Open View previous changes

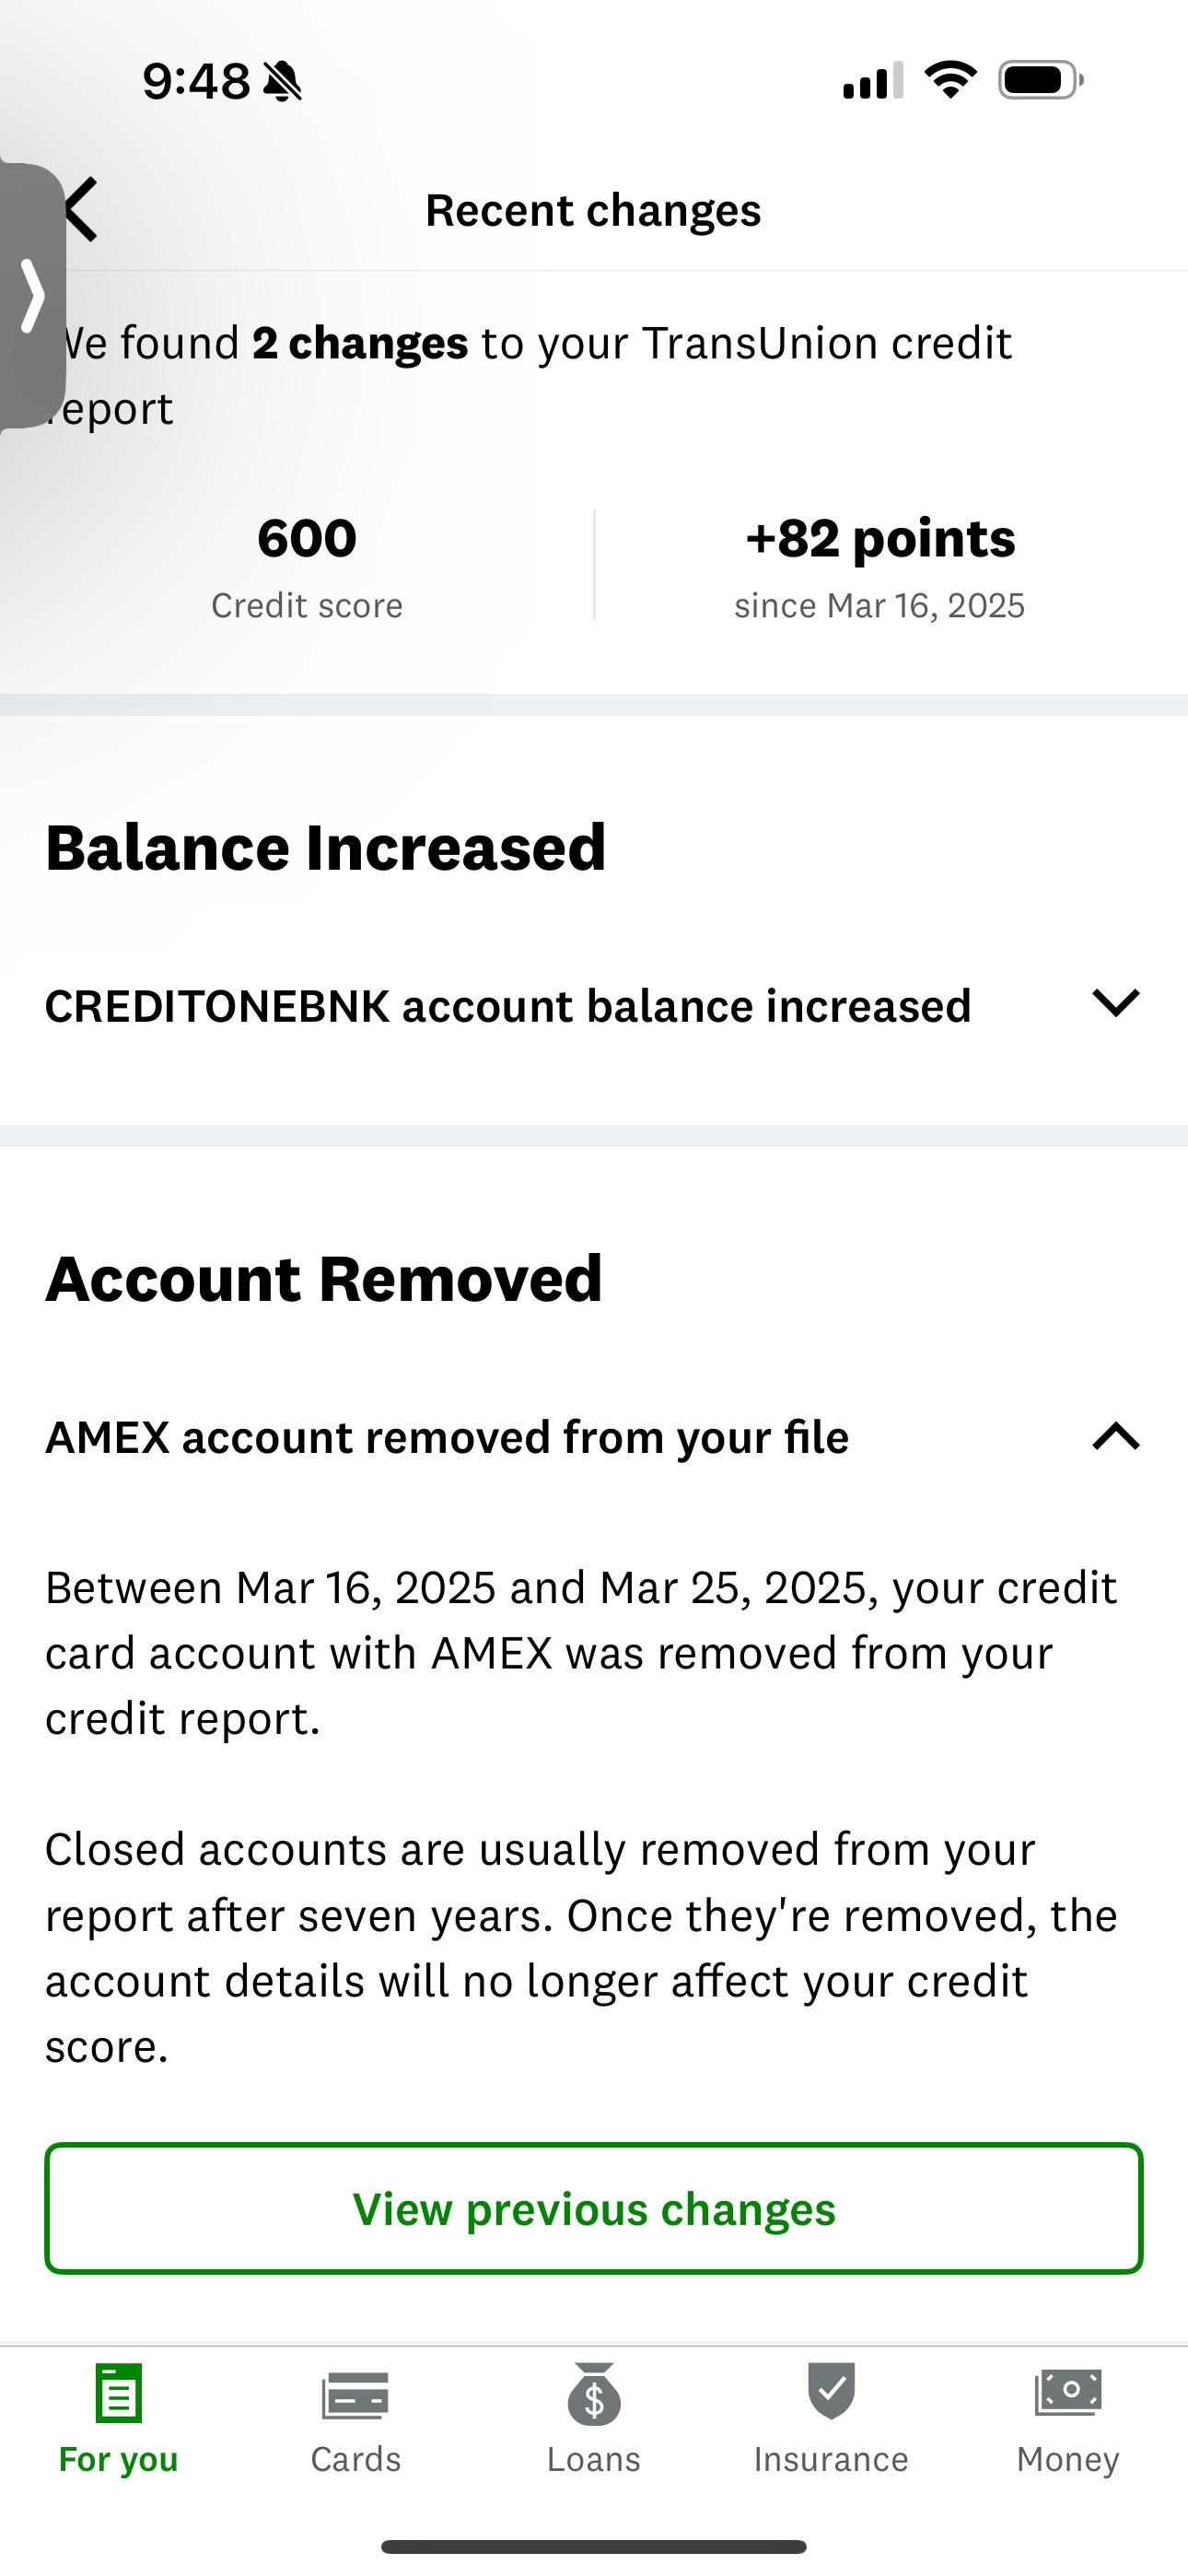click(594, 2209)
